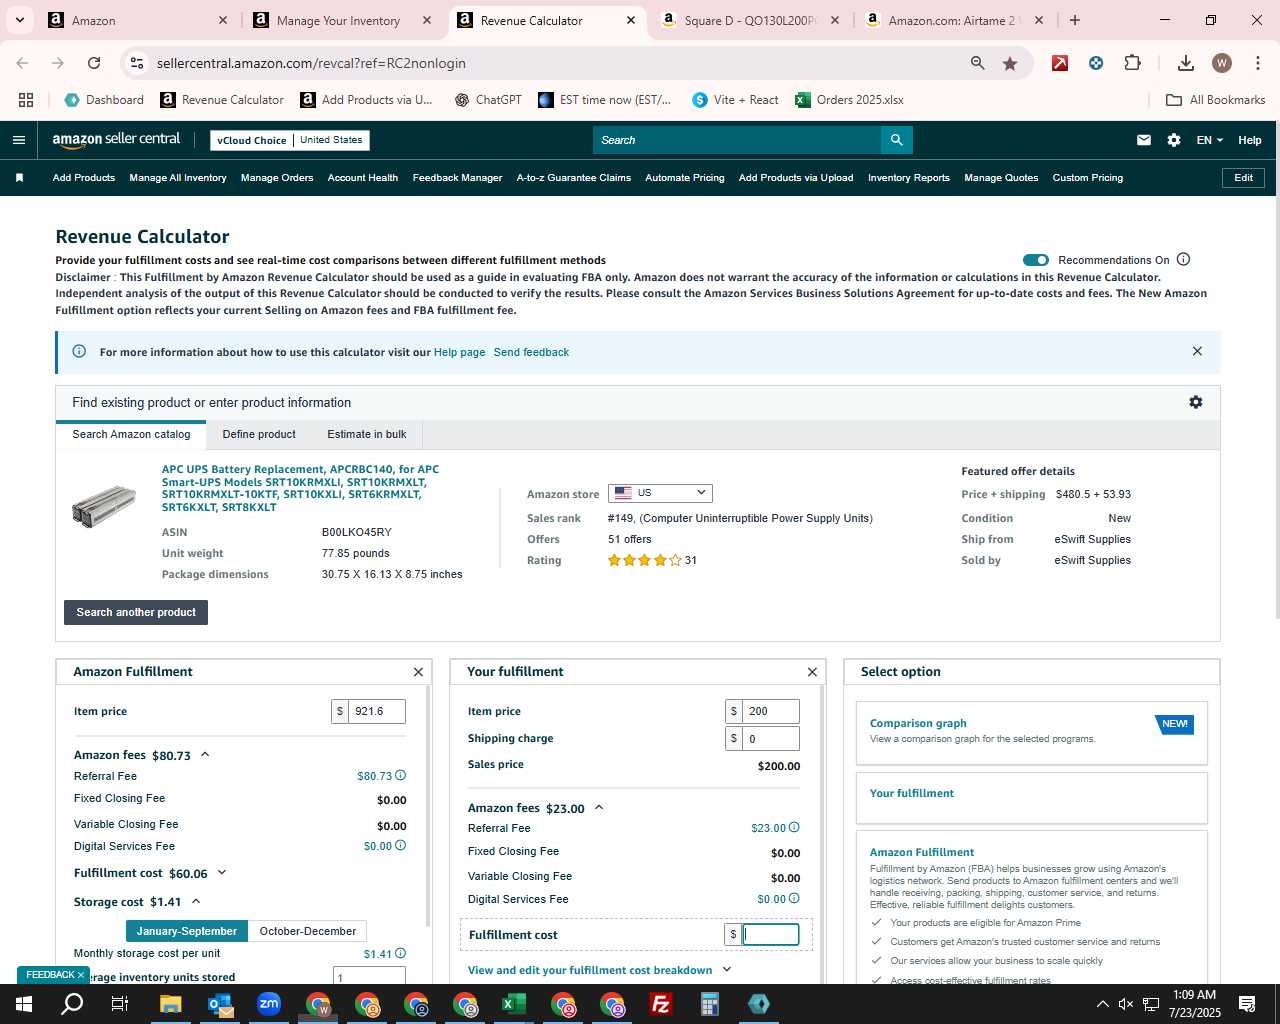Click the Your fulfillment item price field
This screenshot has width=1280, height=1024.
coord(771,711)
